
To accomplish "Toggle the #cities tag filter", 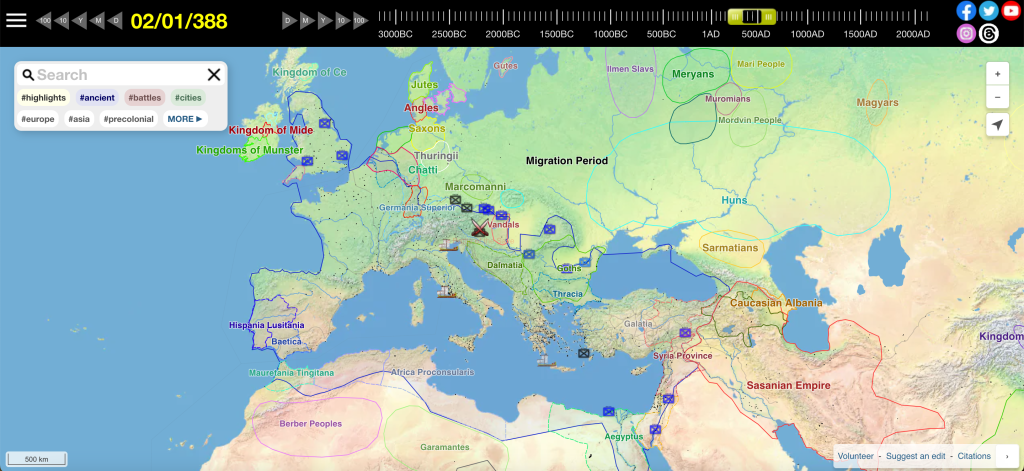I will (187, 98).
